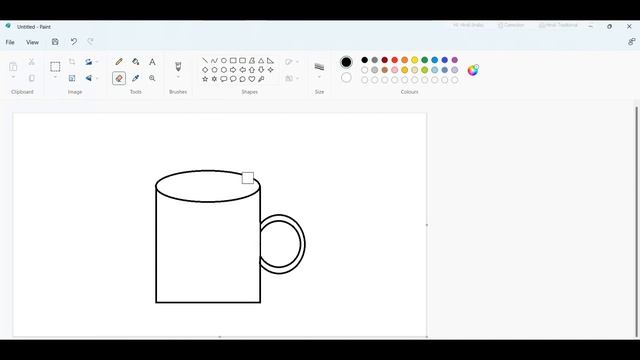640x360 pixels.
Task: Expand the Size dropdown arrow
Action: click(319, 77)
